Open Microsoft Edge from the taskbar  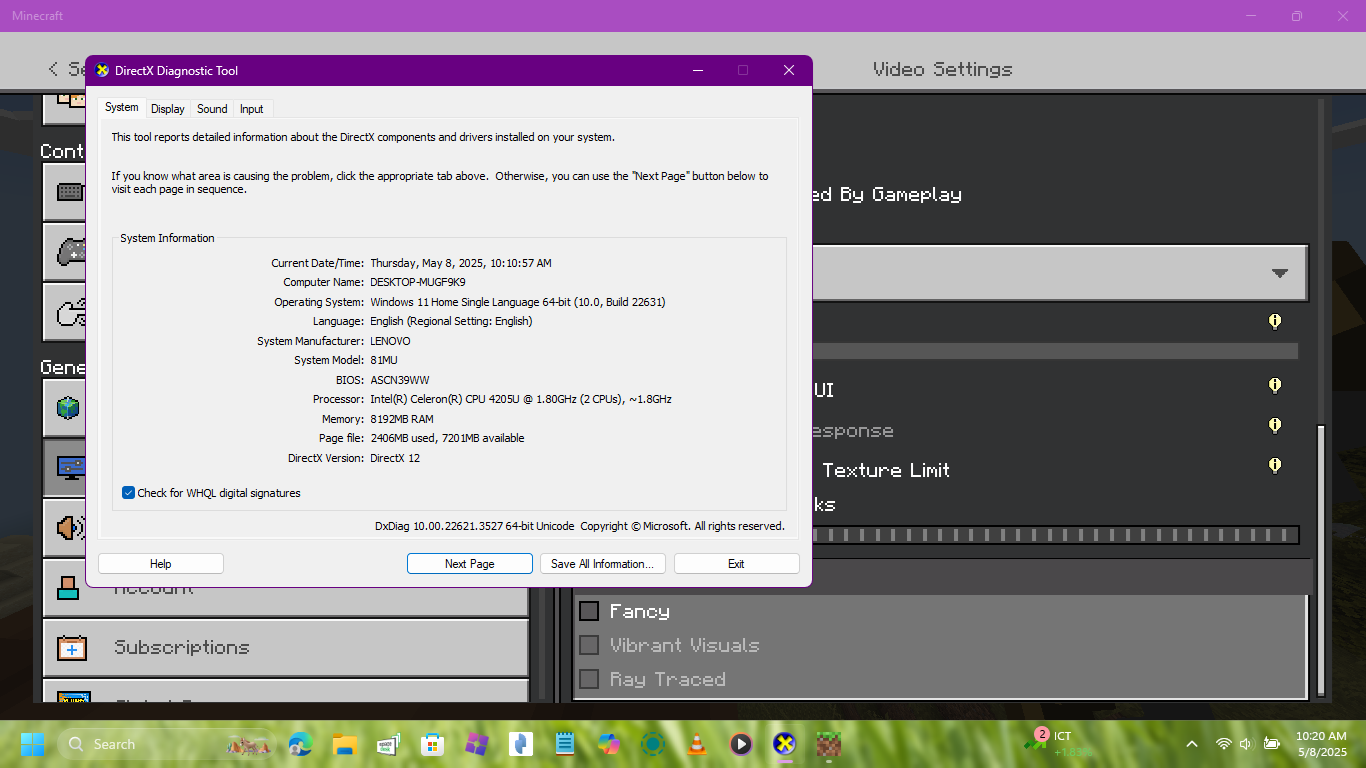300,744
